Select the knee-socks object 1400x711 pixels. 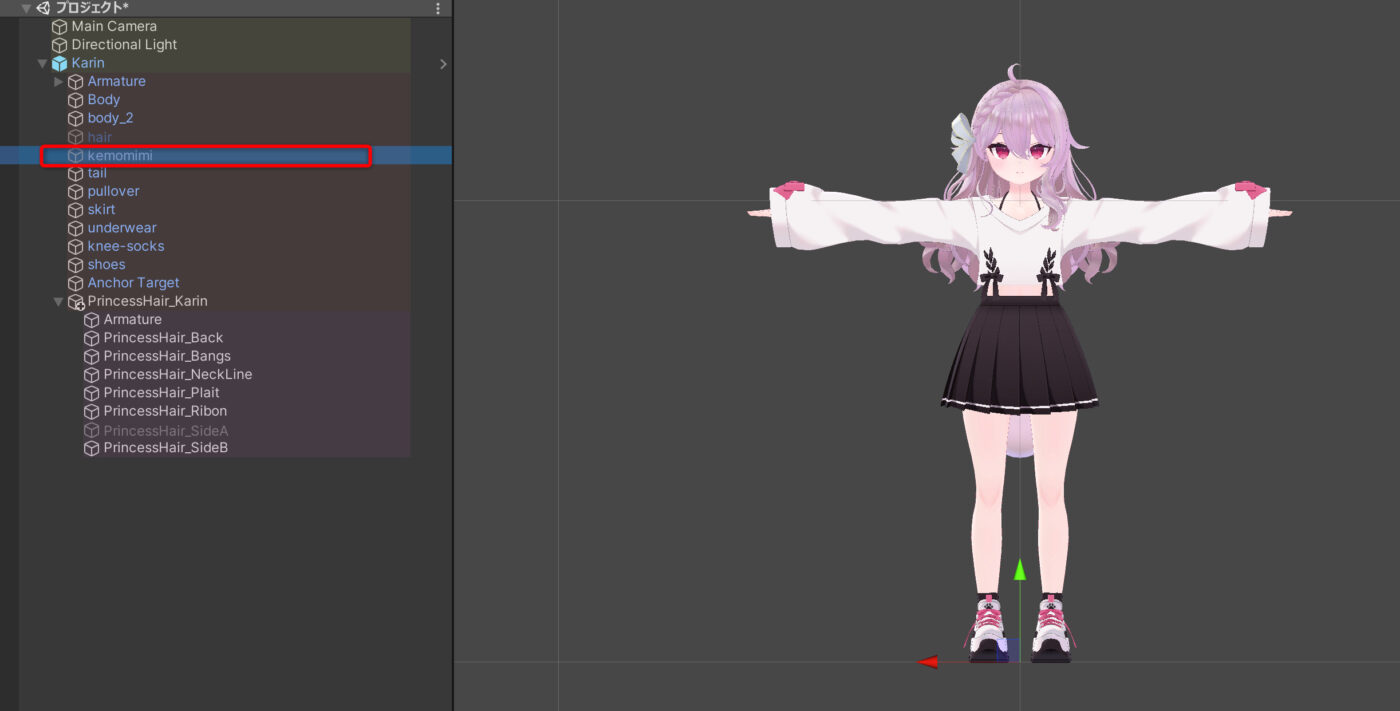pos(126,246)
